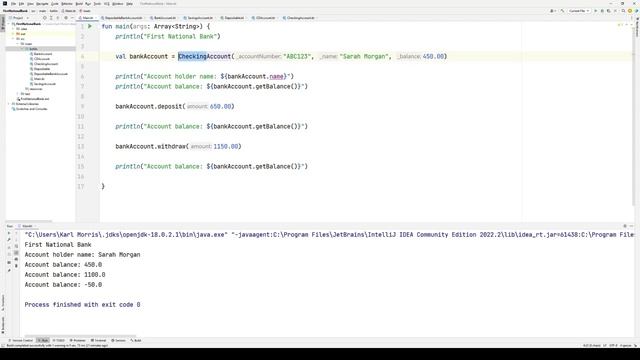Viewport: 640px width, 360px height.
Task: Open the Problems tool window button
Action: pyautogui.click(x=78, y=340)
